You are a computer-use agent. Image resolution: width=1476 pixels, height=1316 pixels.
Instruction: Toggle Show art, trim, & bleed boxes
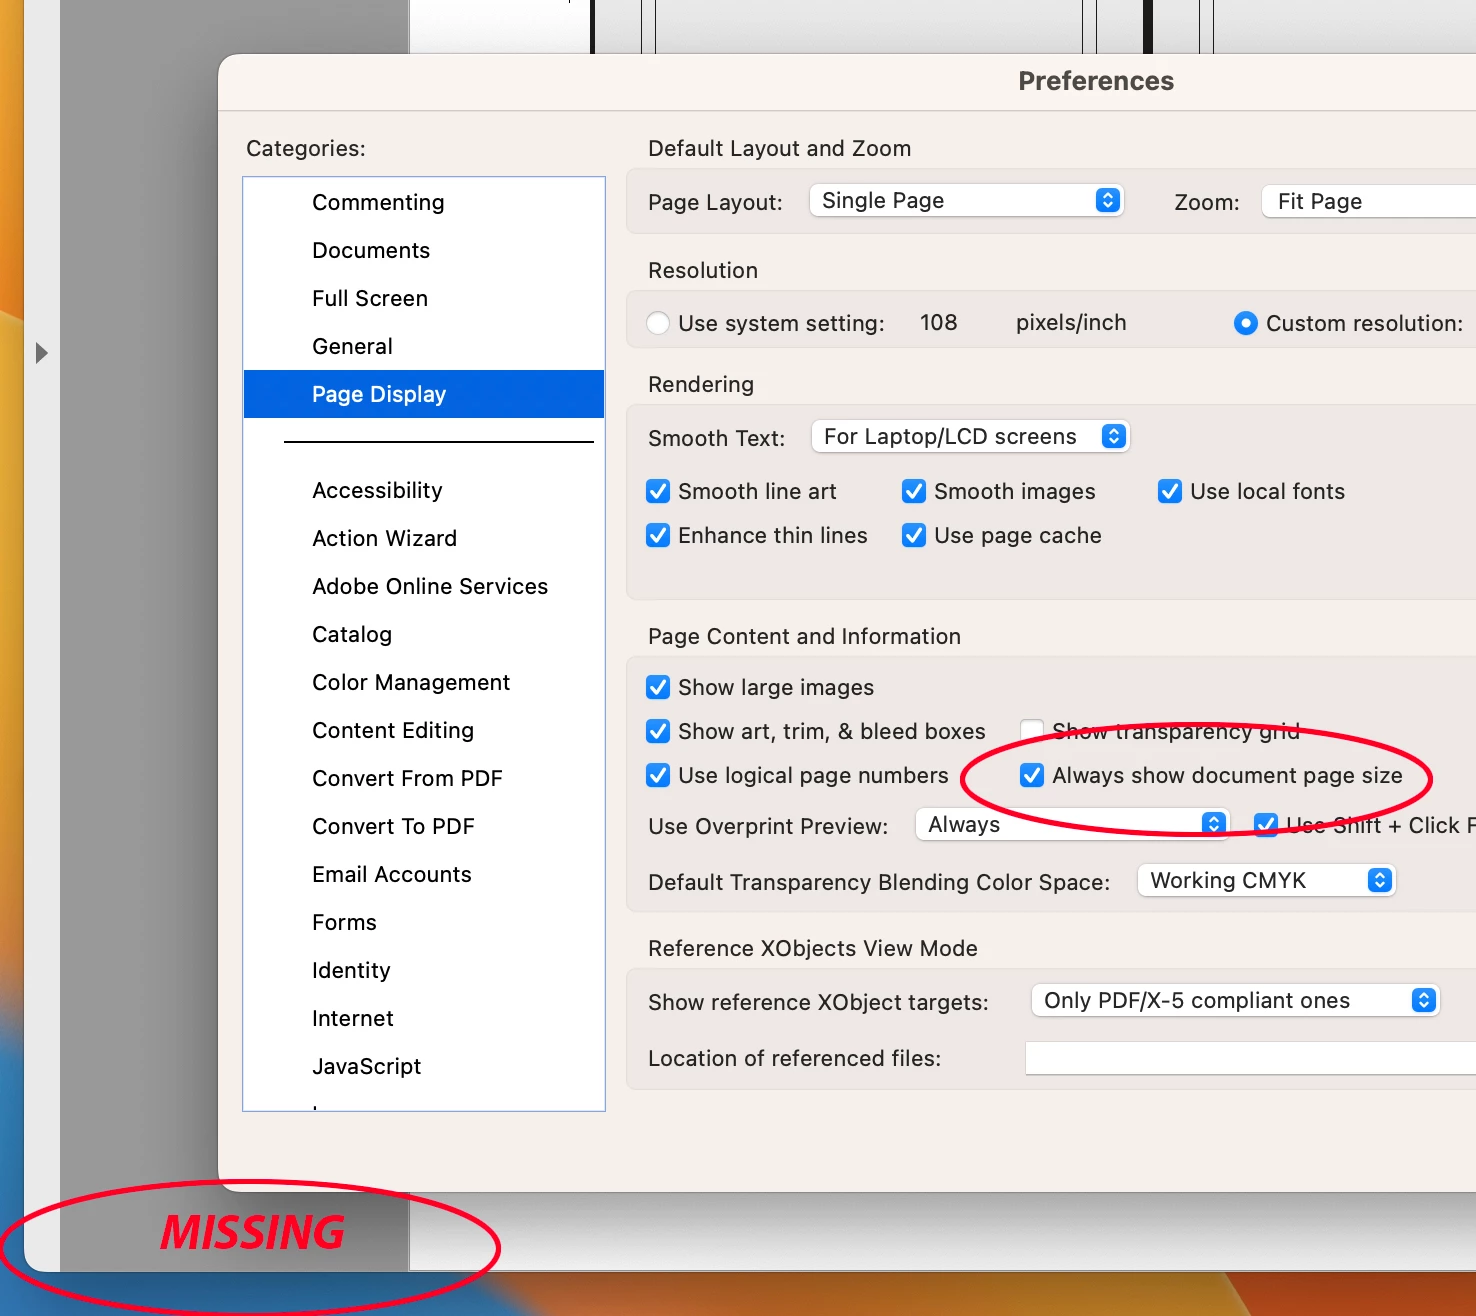[658, 731]
